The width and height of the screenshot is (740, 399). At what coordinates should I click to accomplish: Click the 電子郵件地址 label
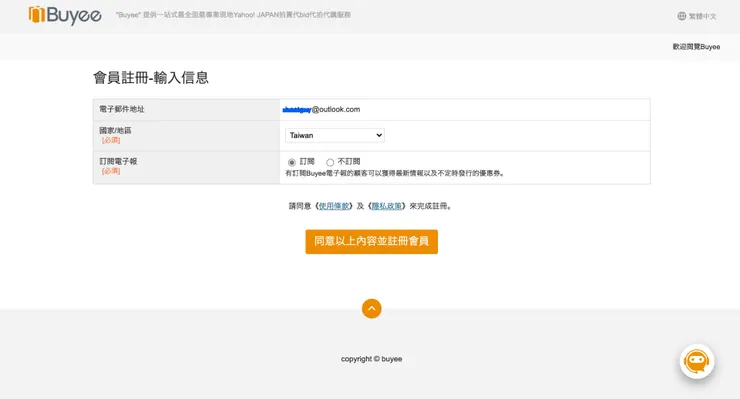click(122, 109)
